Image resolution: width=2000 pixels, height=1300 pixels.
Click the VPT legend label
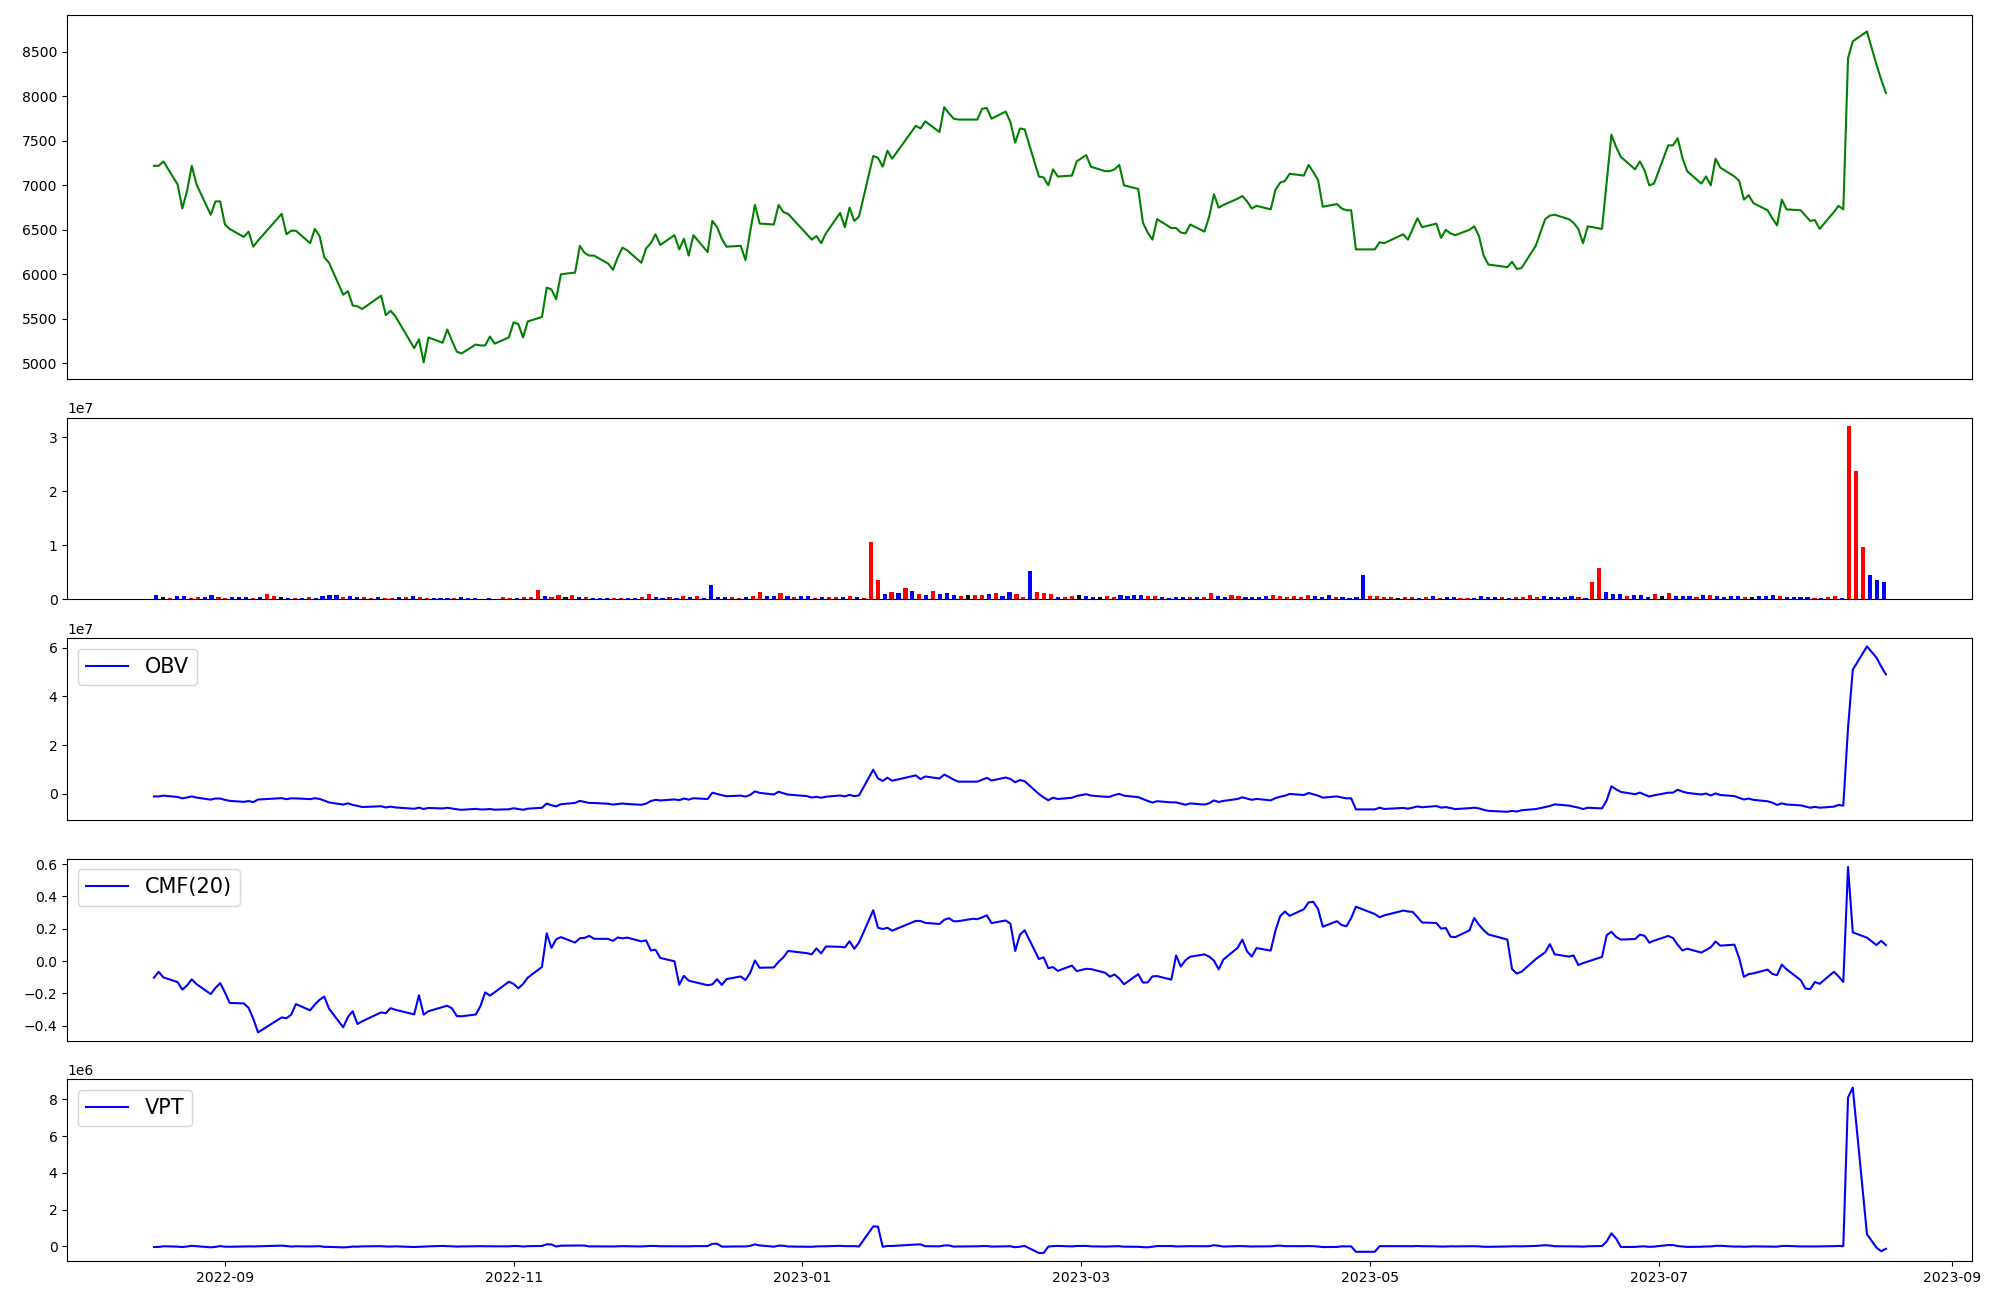(x=164, y=1107)
